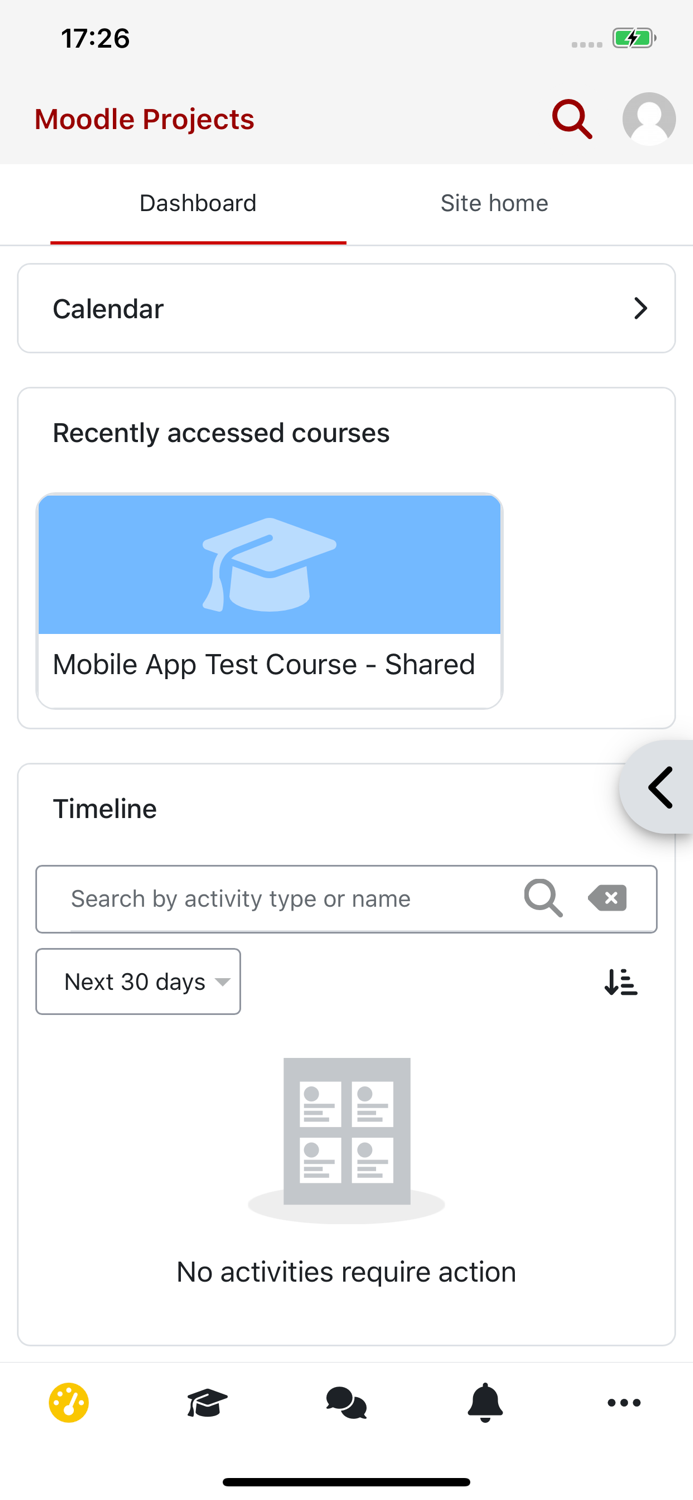Open your user profile avatar
The height and width of the screenshot is (1500, 693).
point(648,119)
